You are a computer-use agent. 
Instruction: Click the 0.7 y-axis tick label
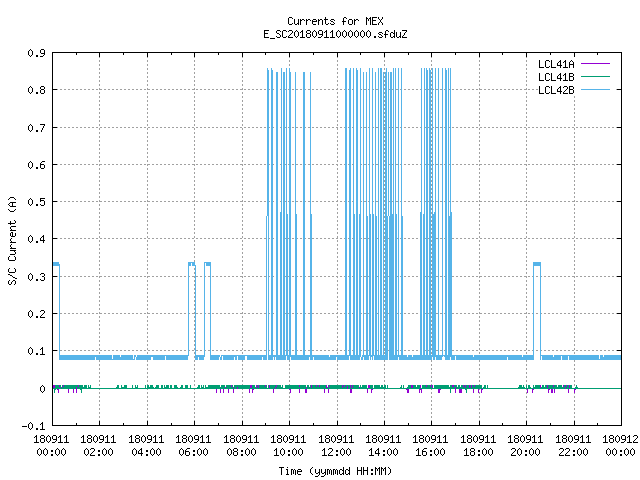point(36,128)
